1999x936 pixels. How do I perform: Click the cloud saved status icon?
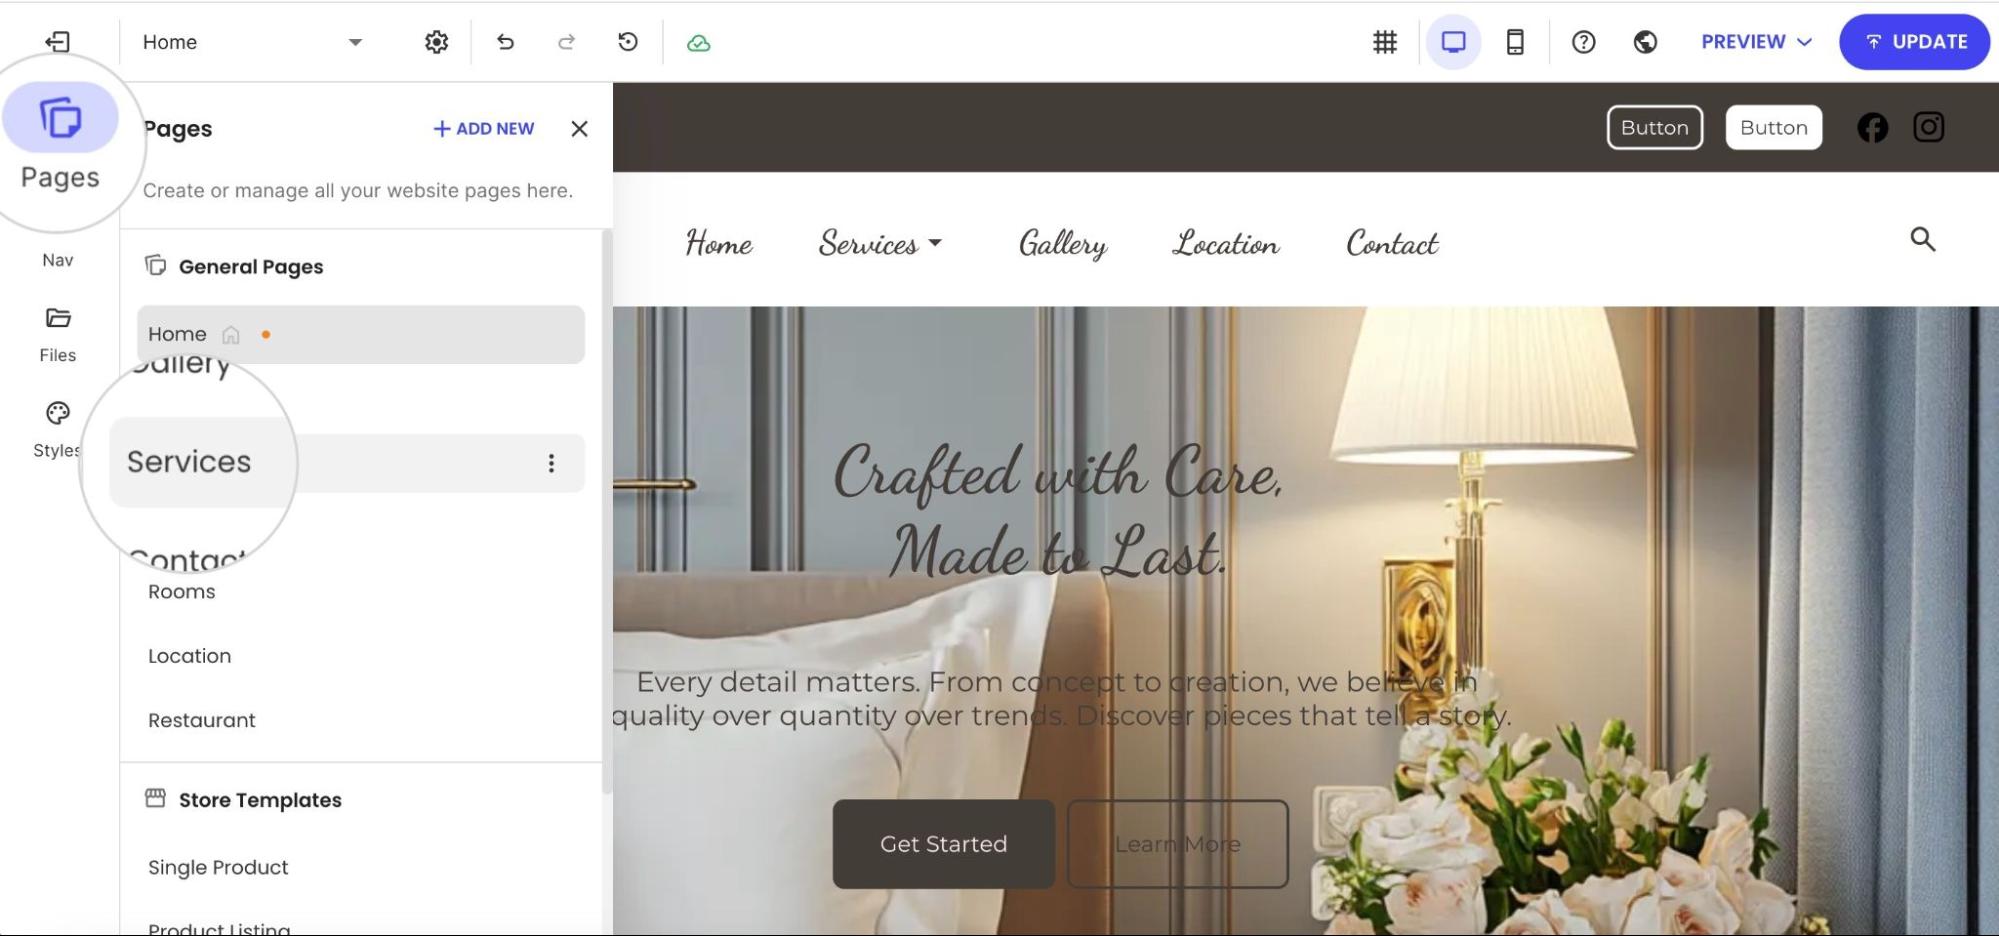click(x=699, y=43)
